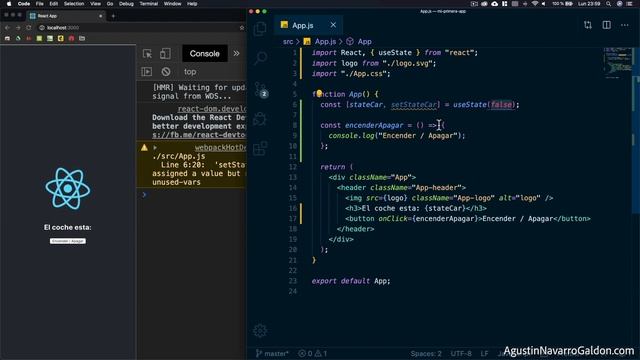Follow the fb.me/react-devtools link
The width and height of the screenshot is (640, 360).
click(x=199, y=135)
